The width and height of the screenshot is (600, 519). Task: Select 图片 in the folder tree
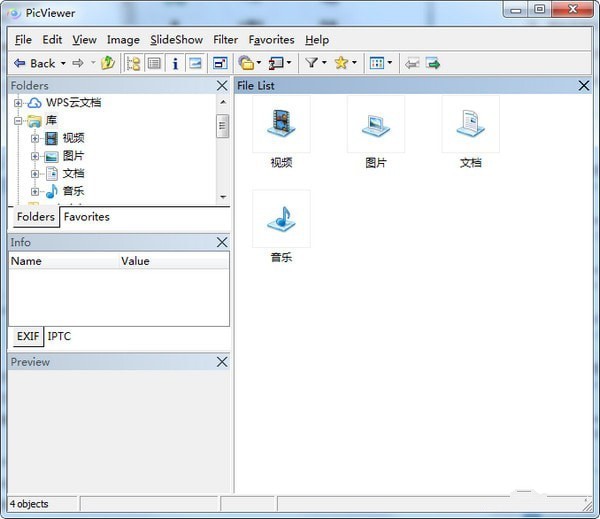(73, 155)
